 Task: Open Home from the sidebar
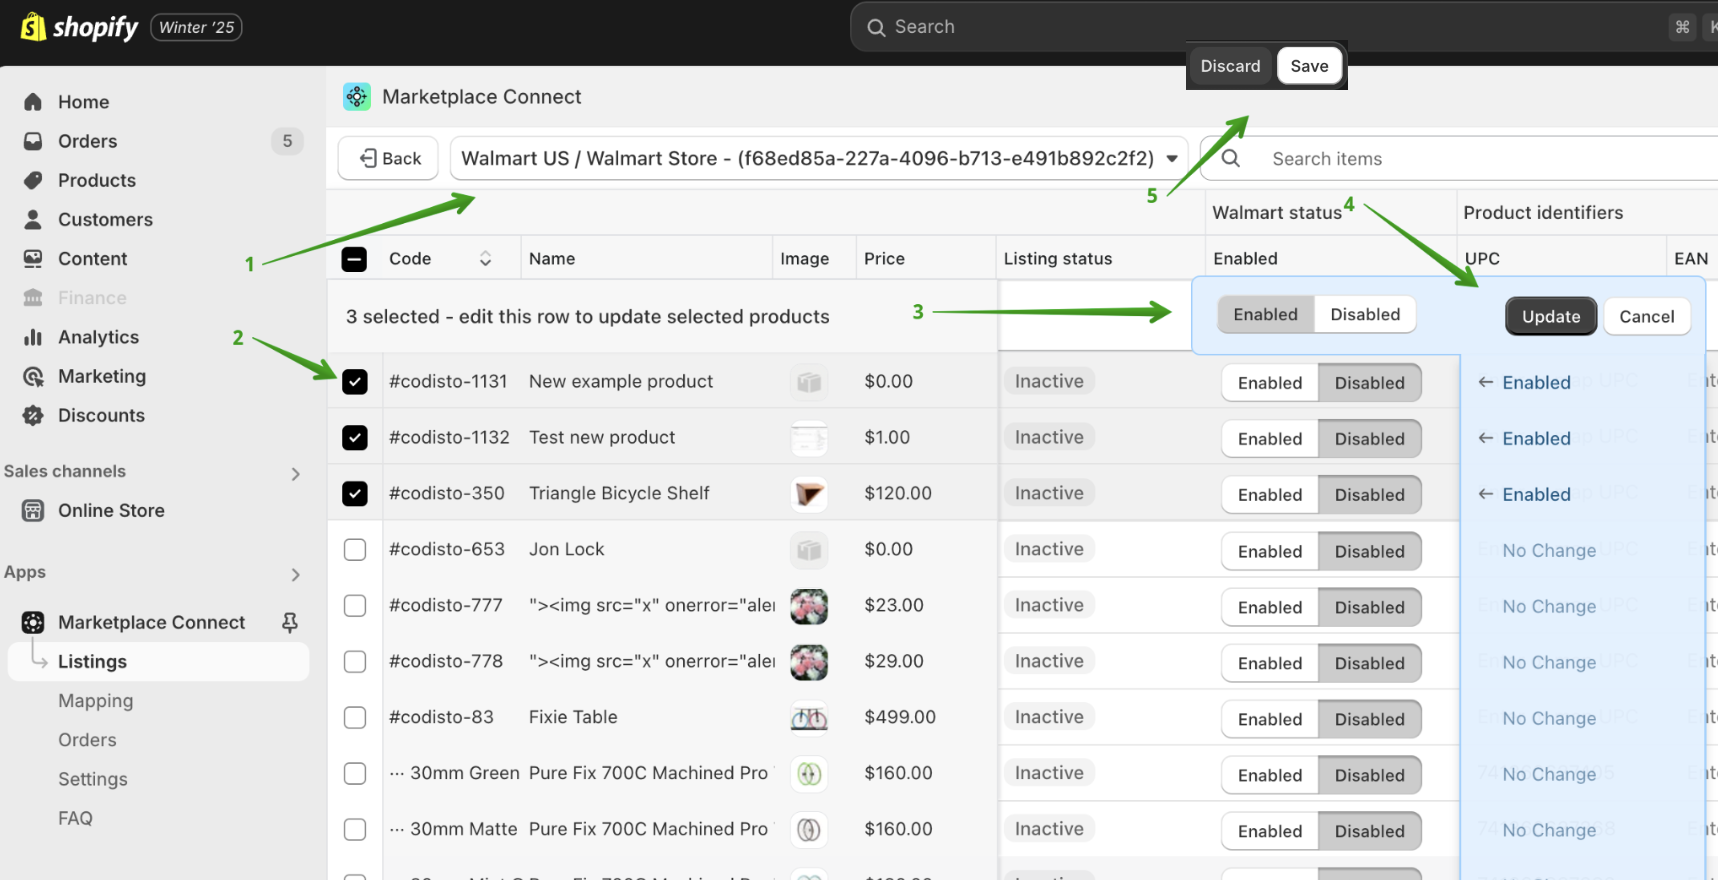83,102
